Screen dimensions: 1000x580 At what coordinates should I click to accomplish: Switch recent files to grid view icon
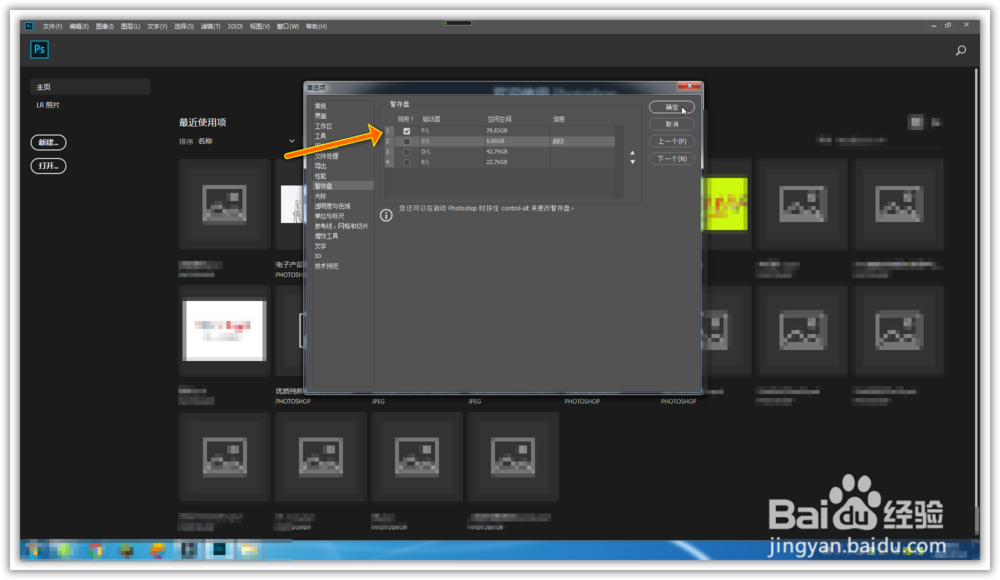point(916,122)
